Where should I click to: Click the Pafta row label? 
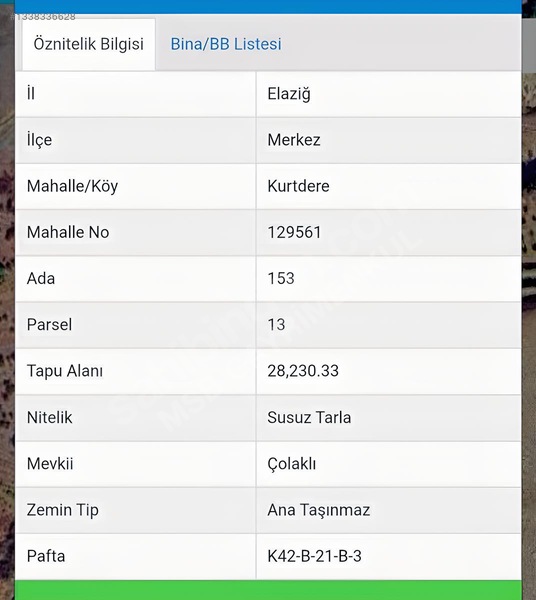click(x=46, y=556)
